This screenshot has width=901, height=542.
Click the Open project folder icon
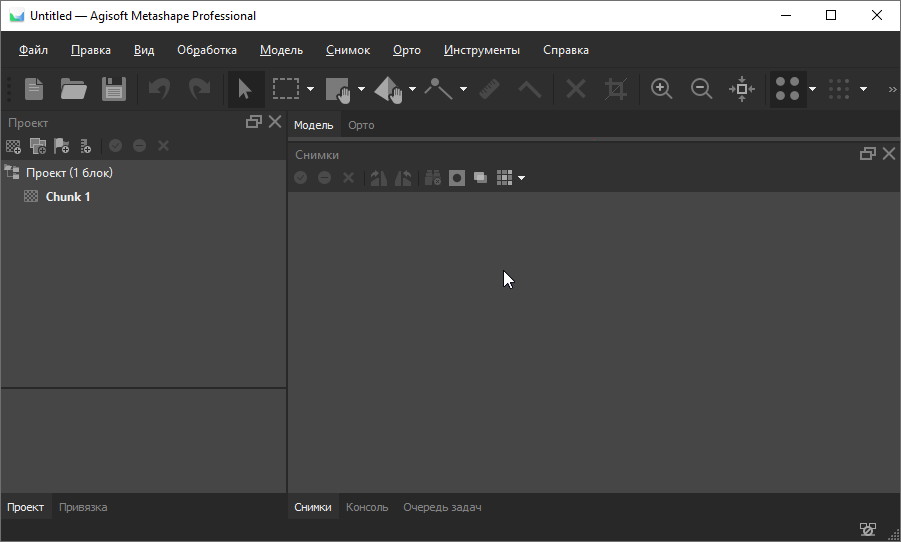(73, 89)
